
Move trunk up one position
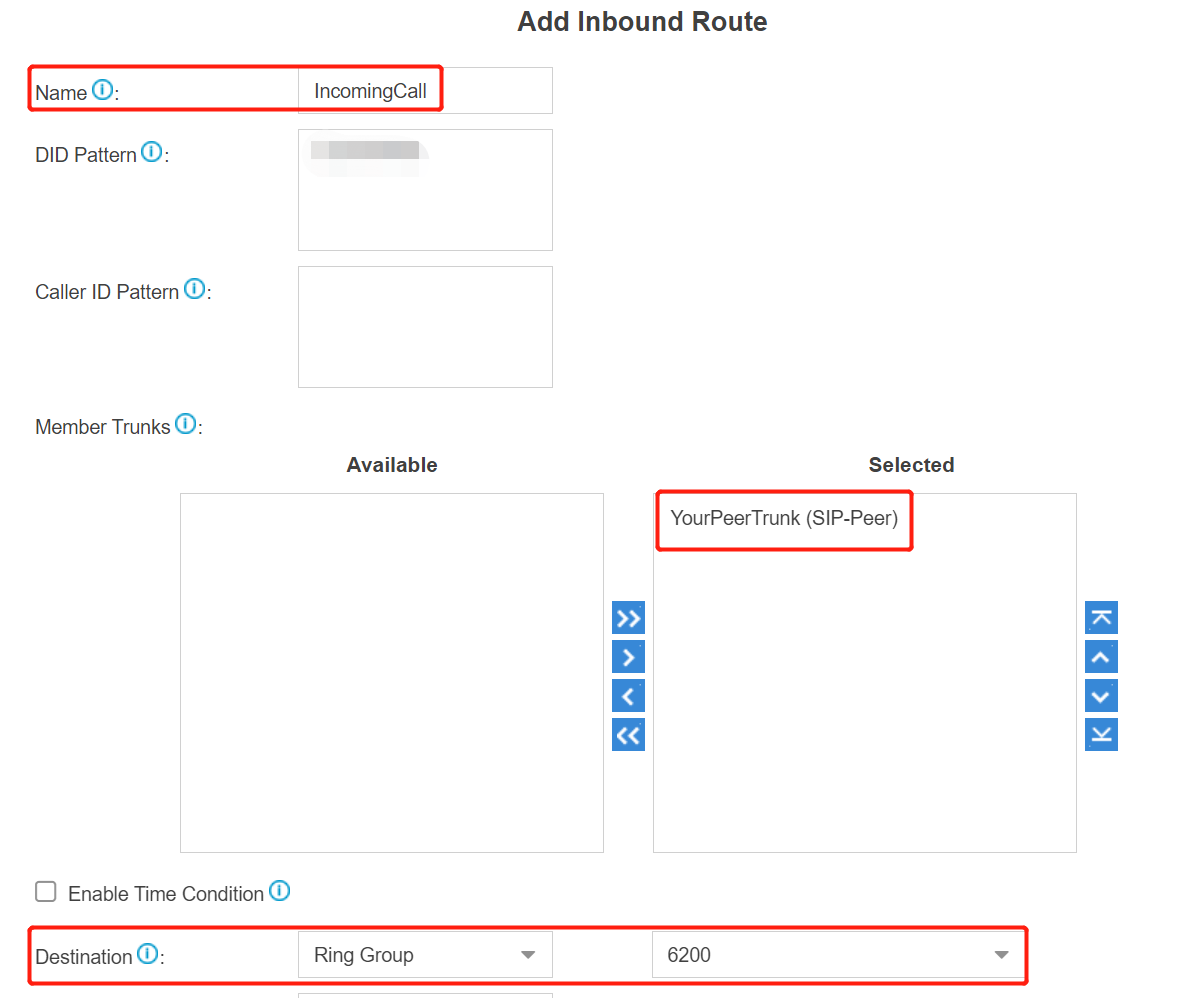point(1101,656)
